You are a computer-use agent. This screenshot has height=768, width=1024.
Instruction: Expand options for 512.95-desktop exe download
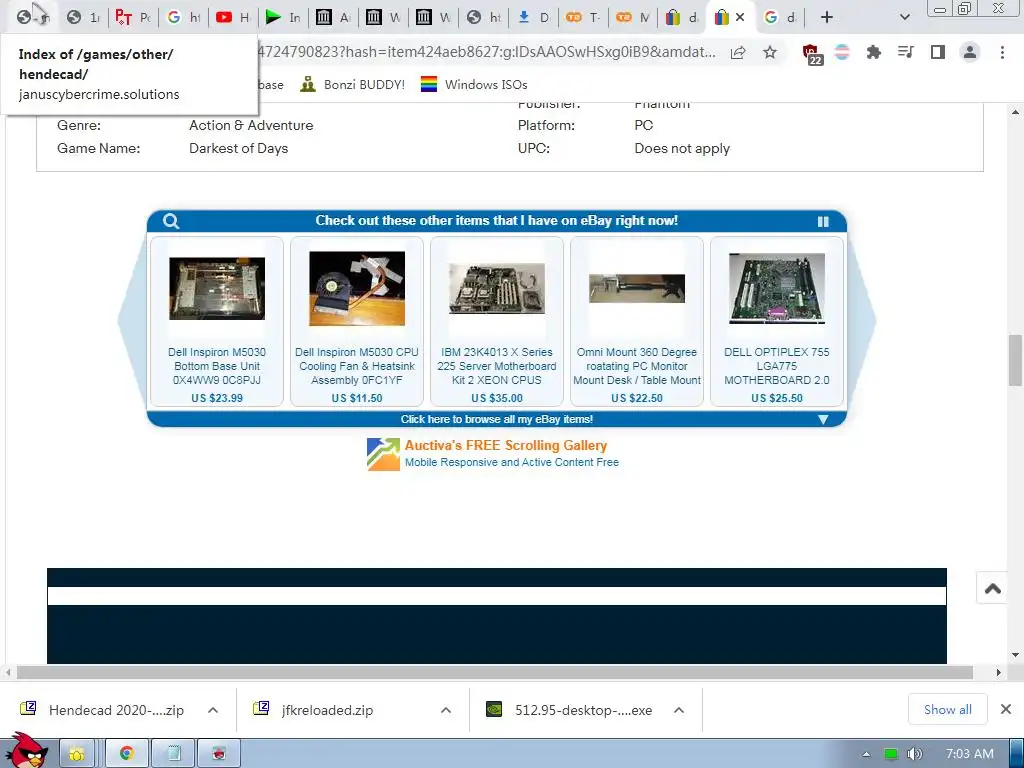click(x=679, y=710)
